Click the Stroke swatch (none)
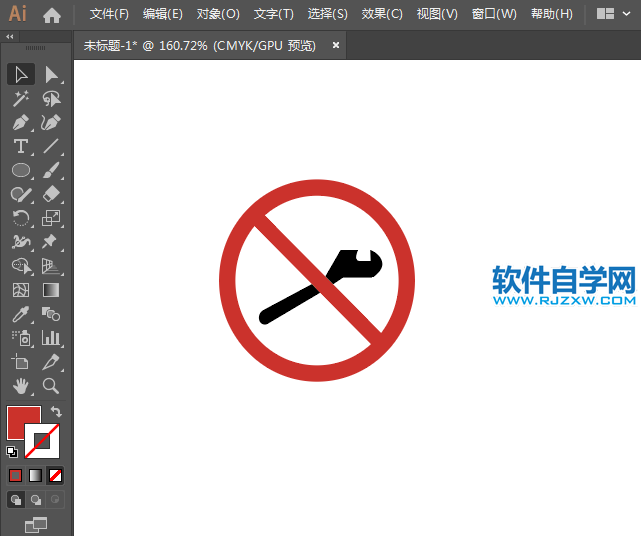The width and height of the screenshot is (641, 536). click(42, 441)
